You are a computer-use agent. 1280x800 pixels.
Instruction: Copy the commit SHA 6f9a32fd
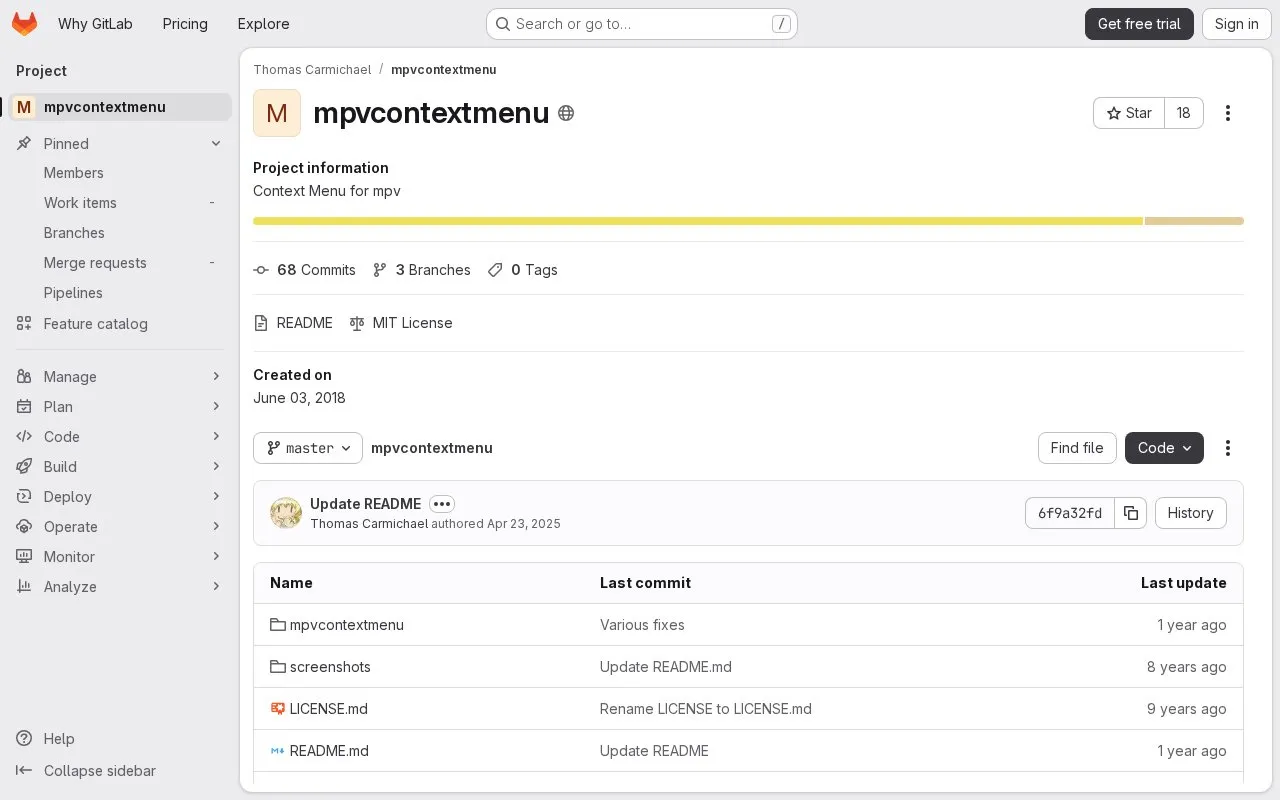click(1131, 513)
